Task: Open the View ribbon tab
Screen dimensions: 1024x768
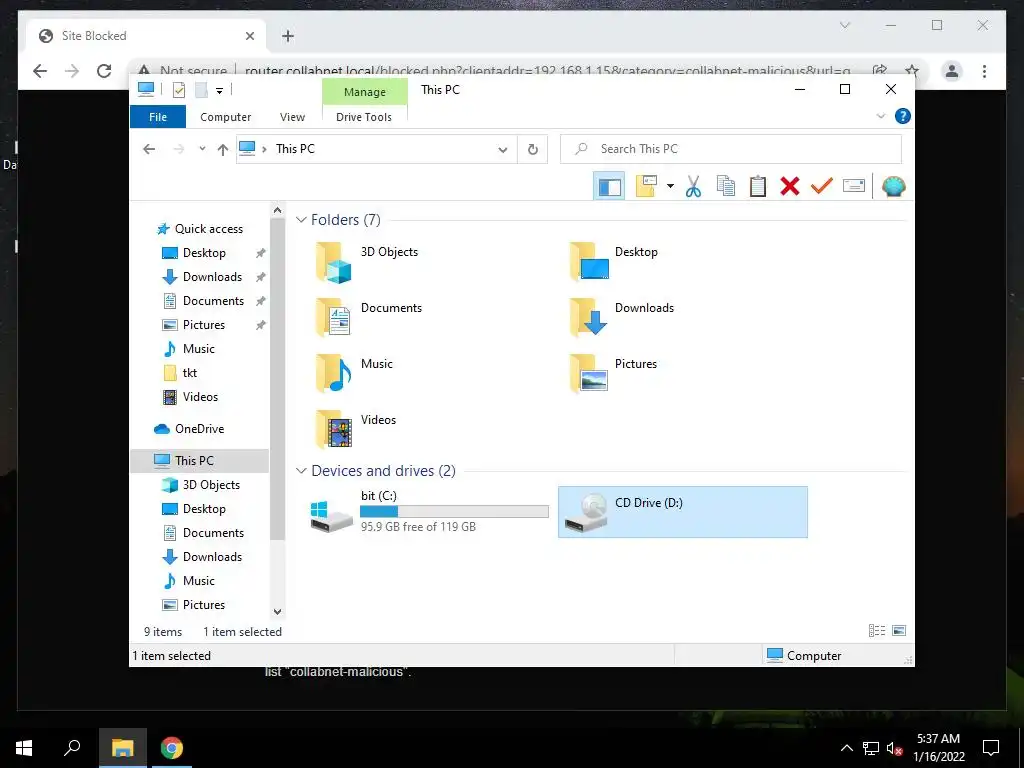Action: (292, 117)
